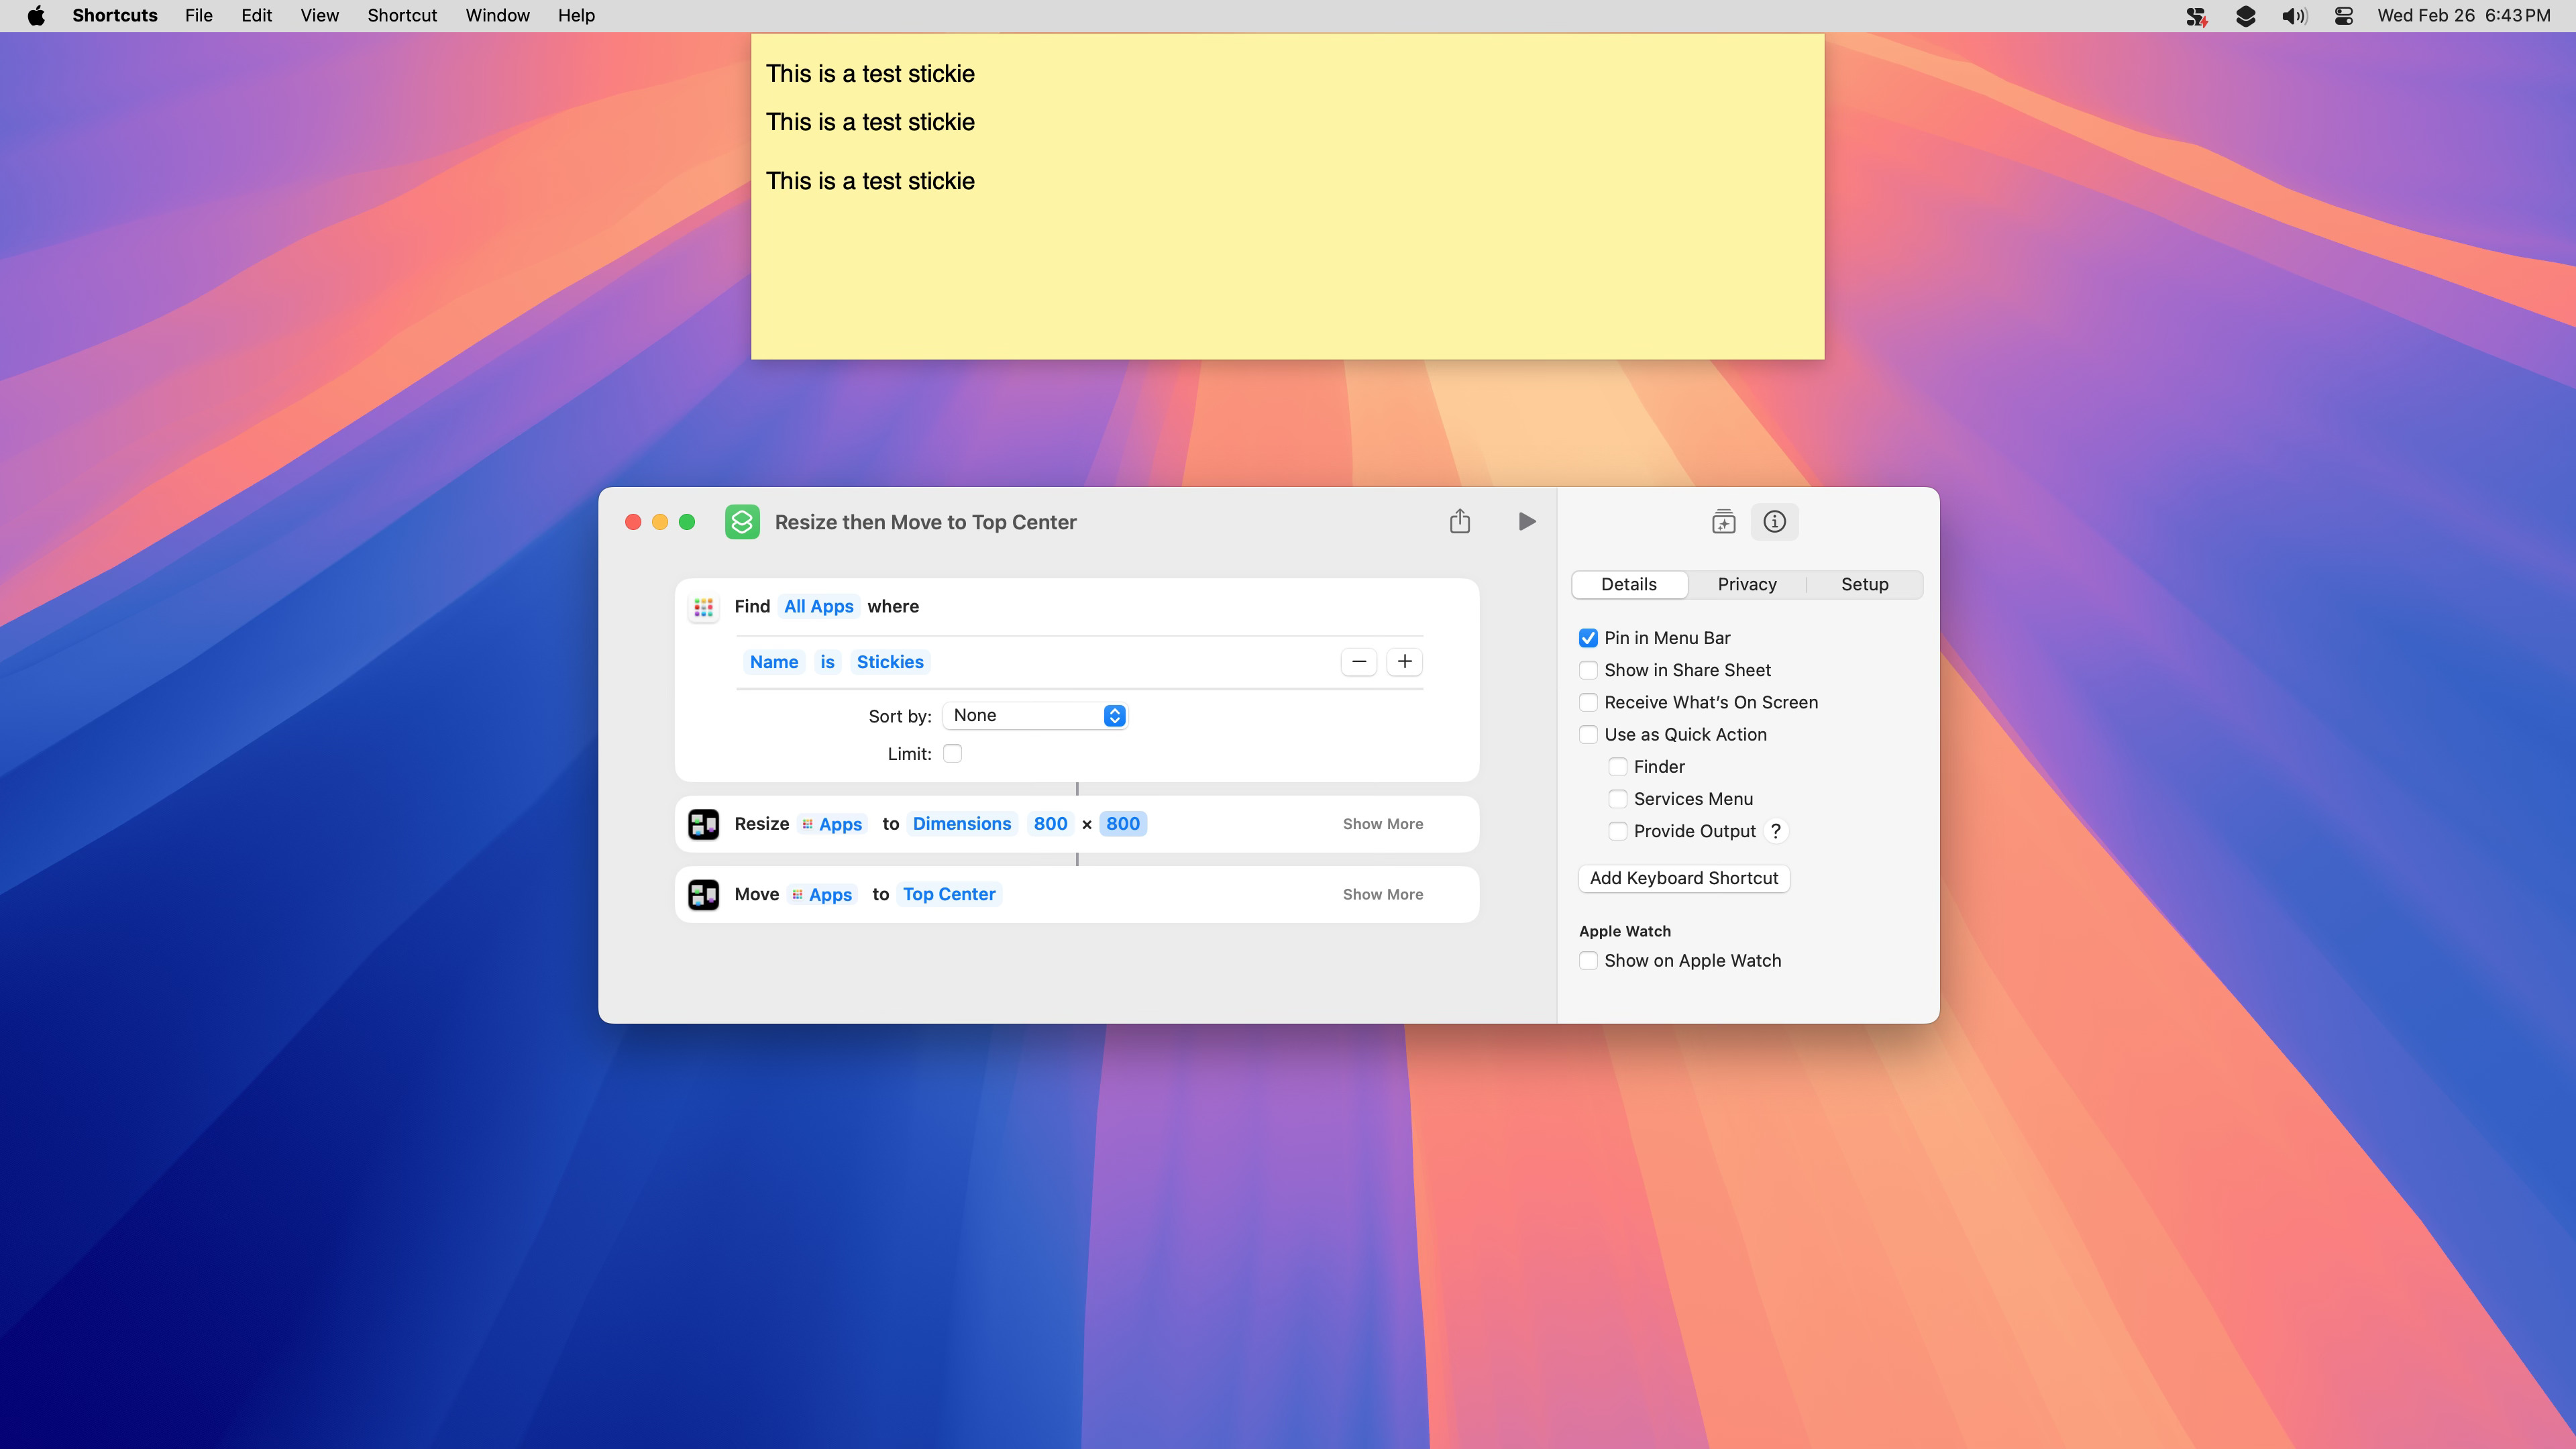Change the Stickies filter value
The image size is (2576, 1449).
(x=890, y=662)
